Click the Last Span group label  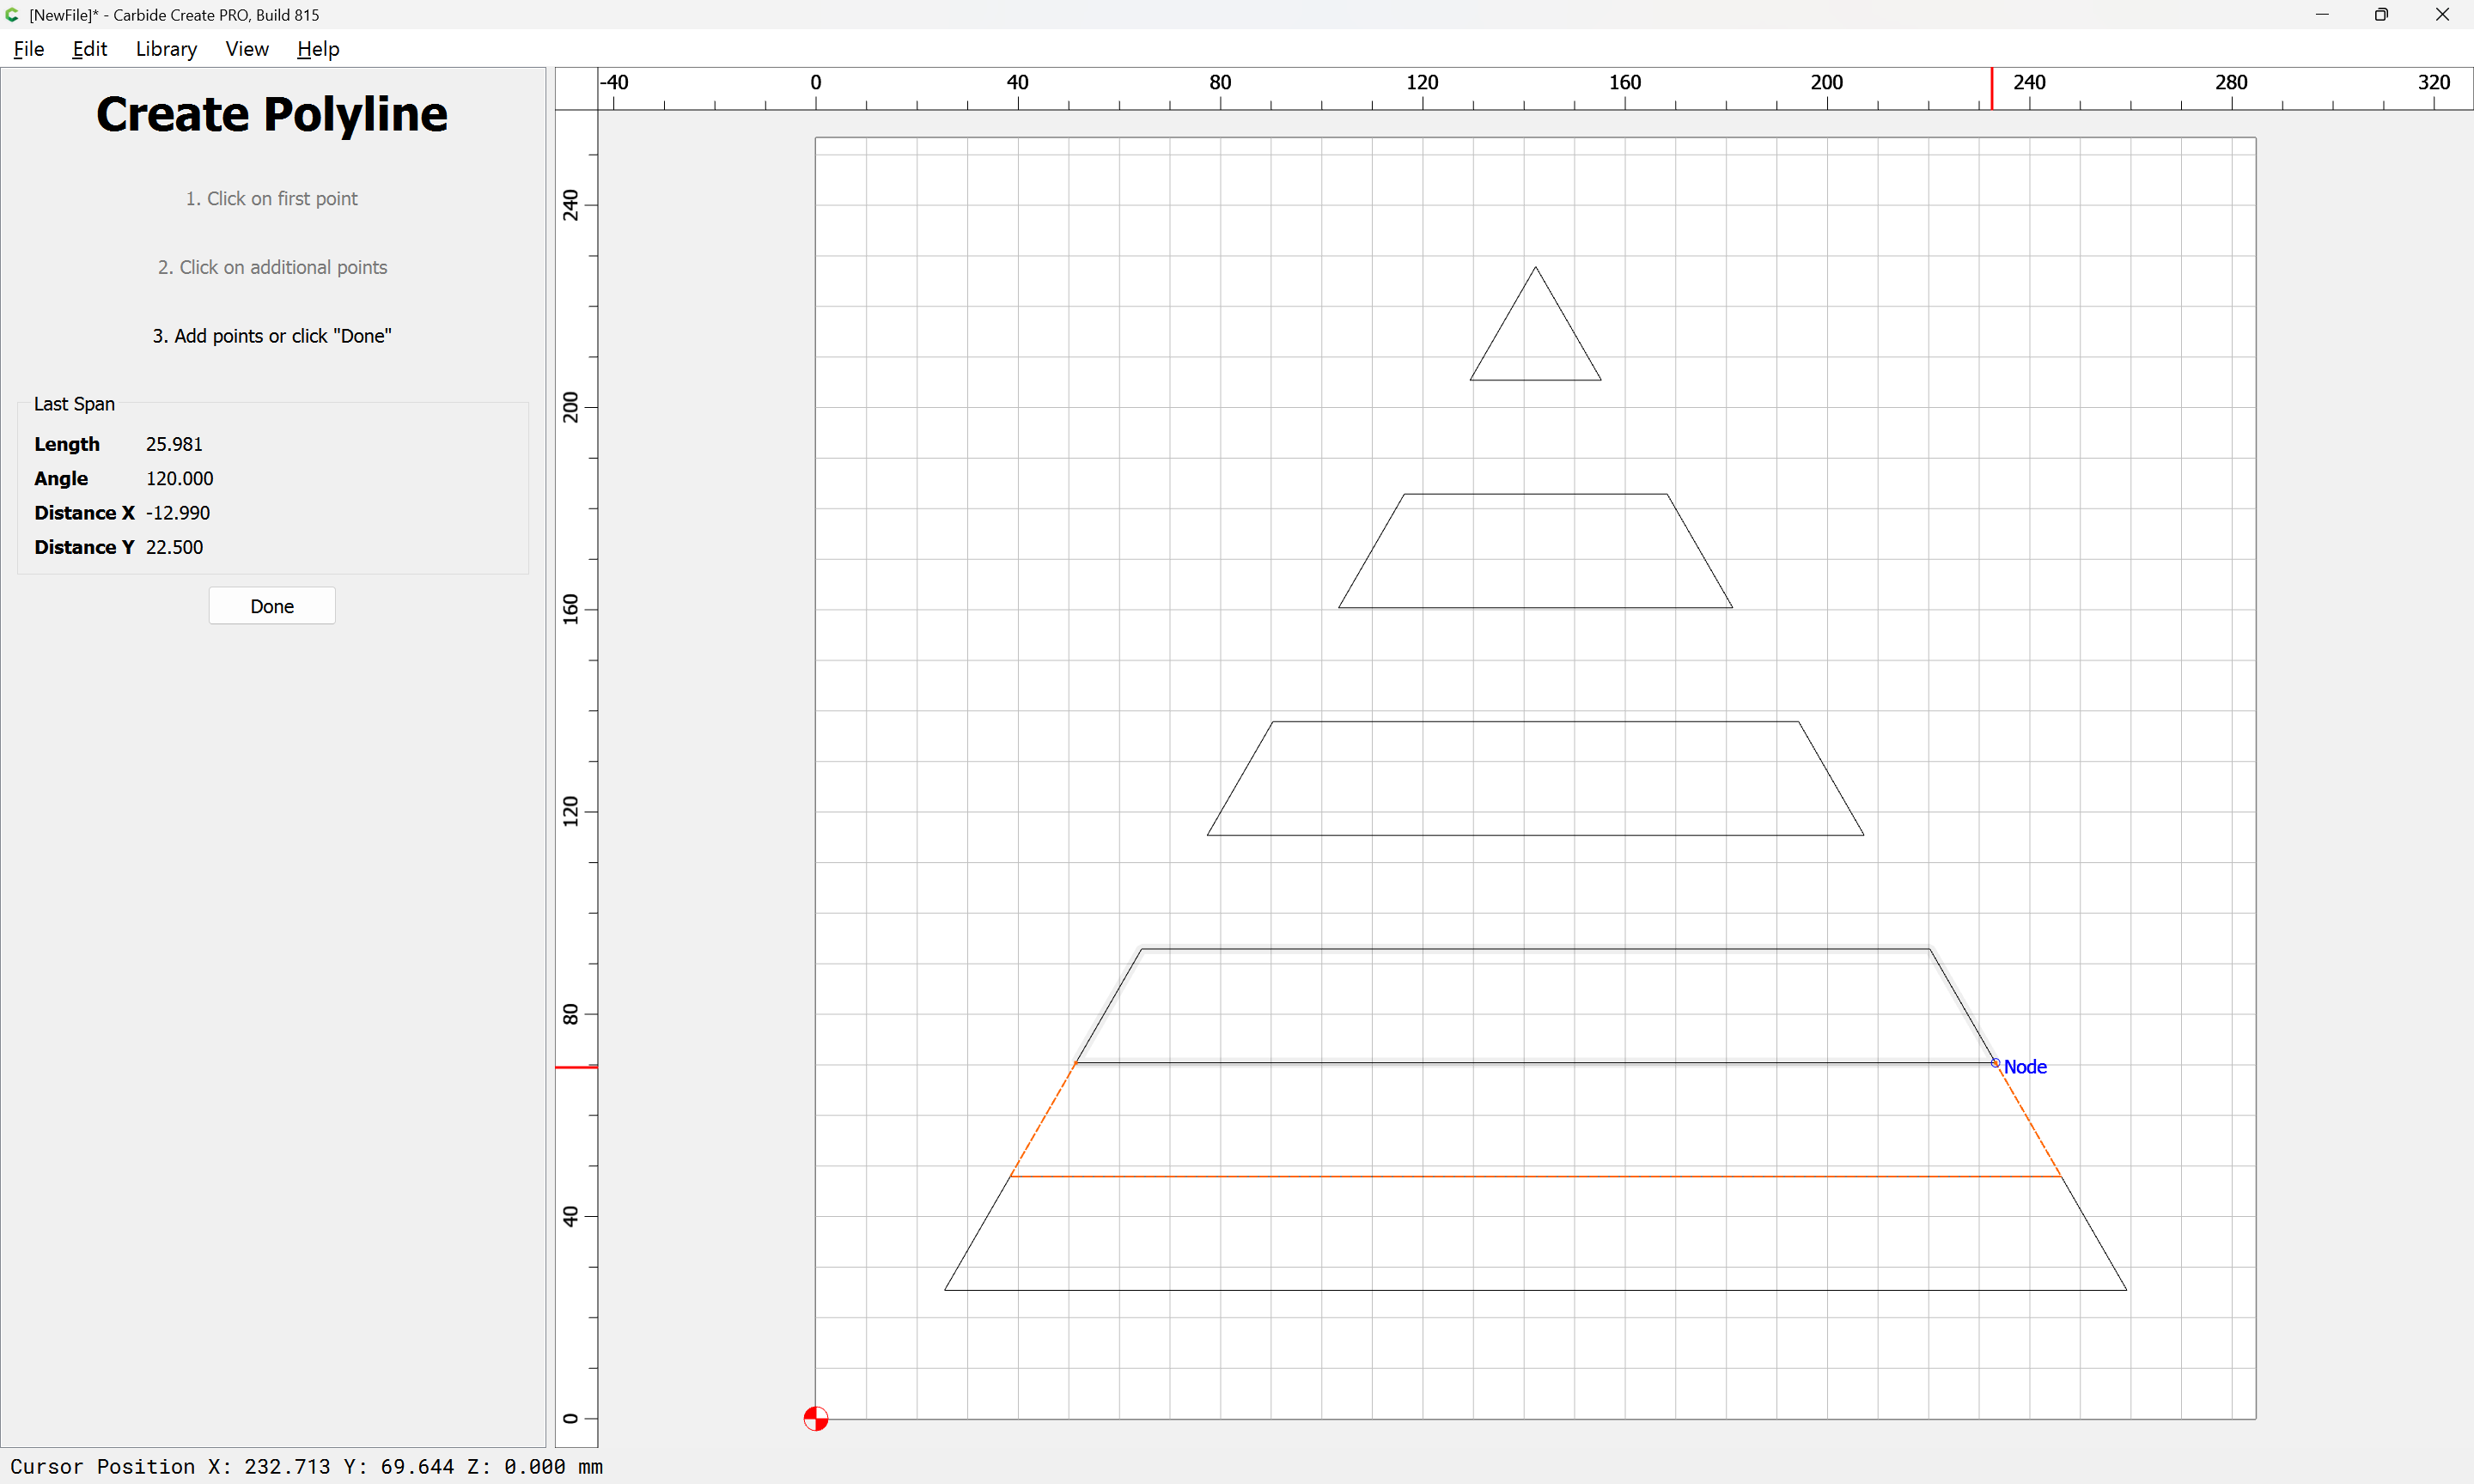(74, 404)
